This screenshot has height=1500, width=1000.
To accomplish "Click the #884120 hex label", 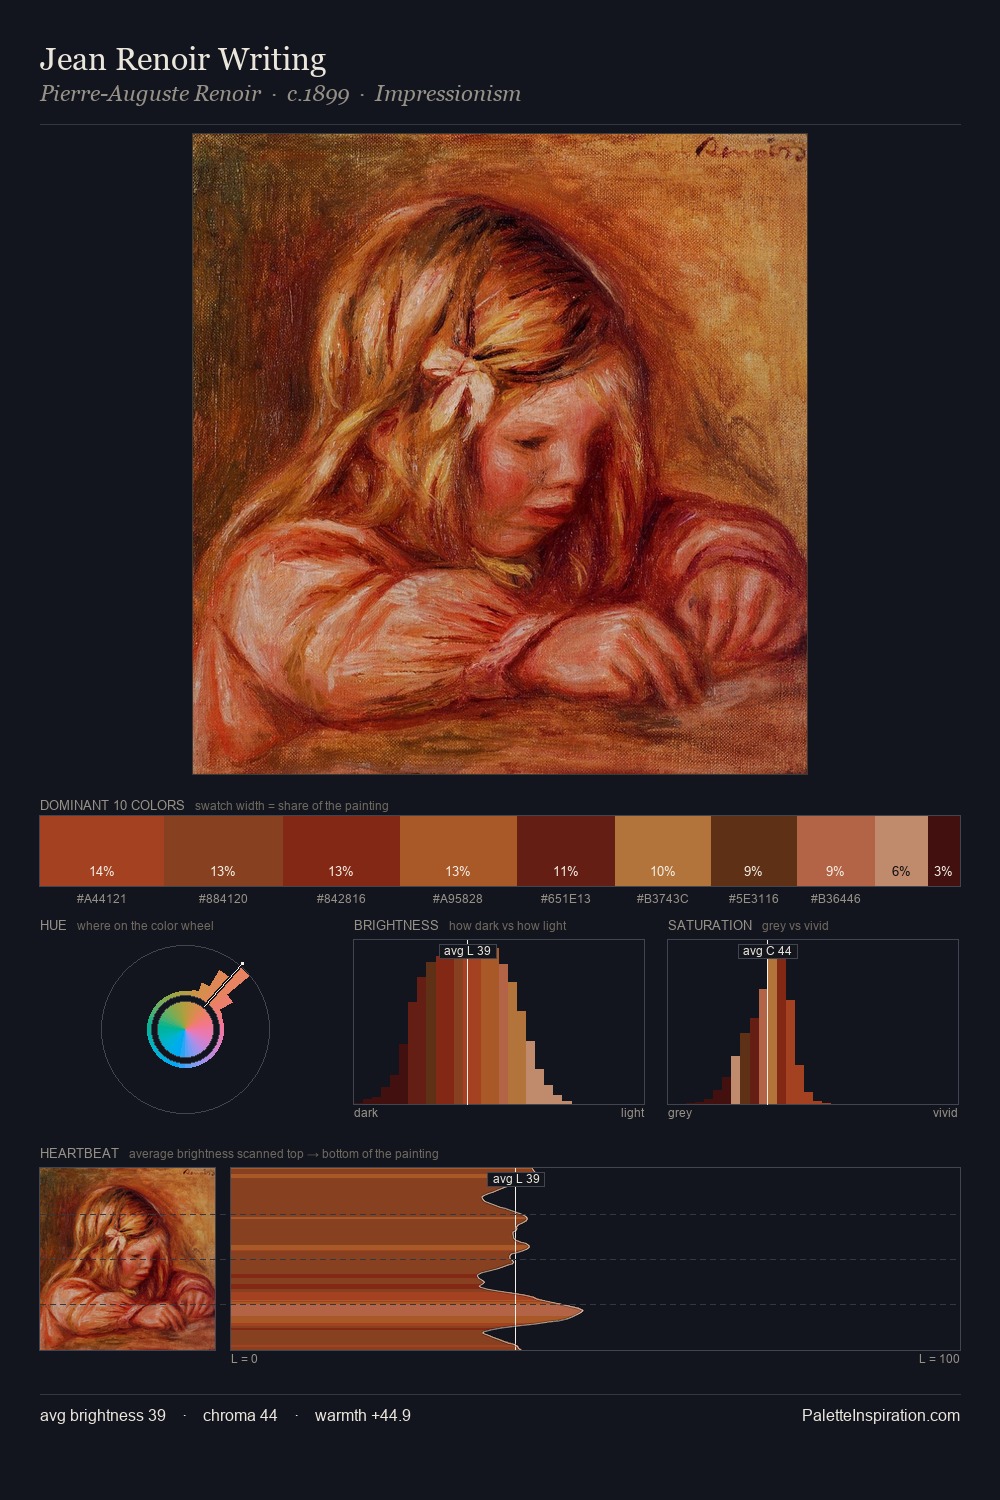I will 223,899.
